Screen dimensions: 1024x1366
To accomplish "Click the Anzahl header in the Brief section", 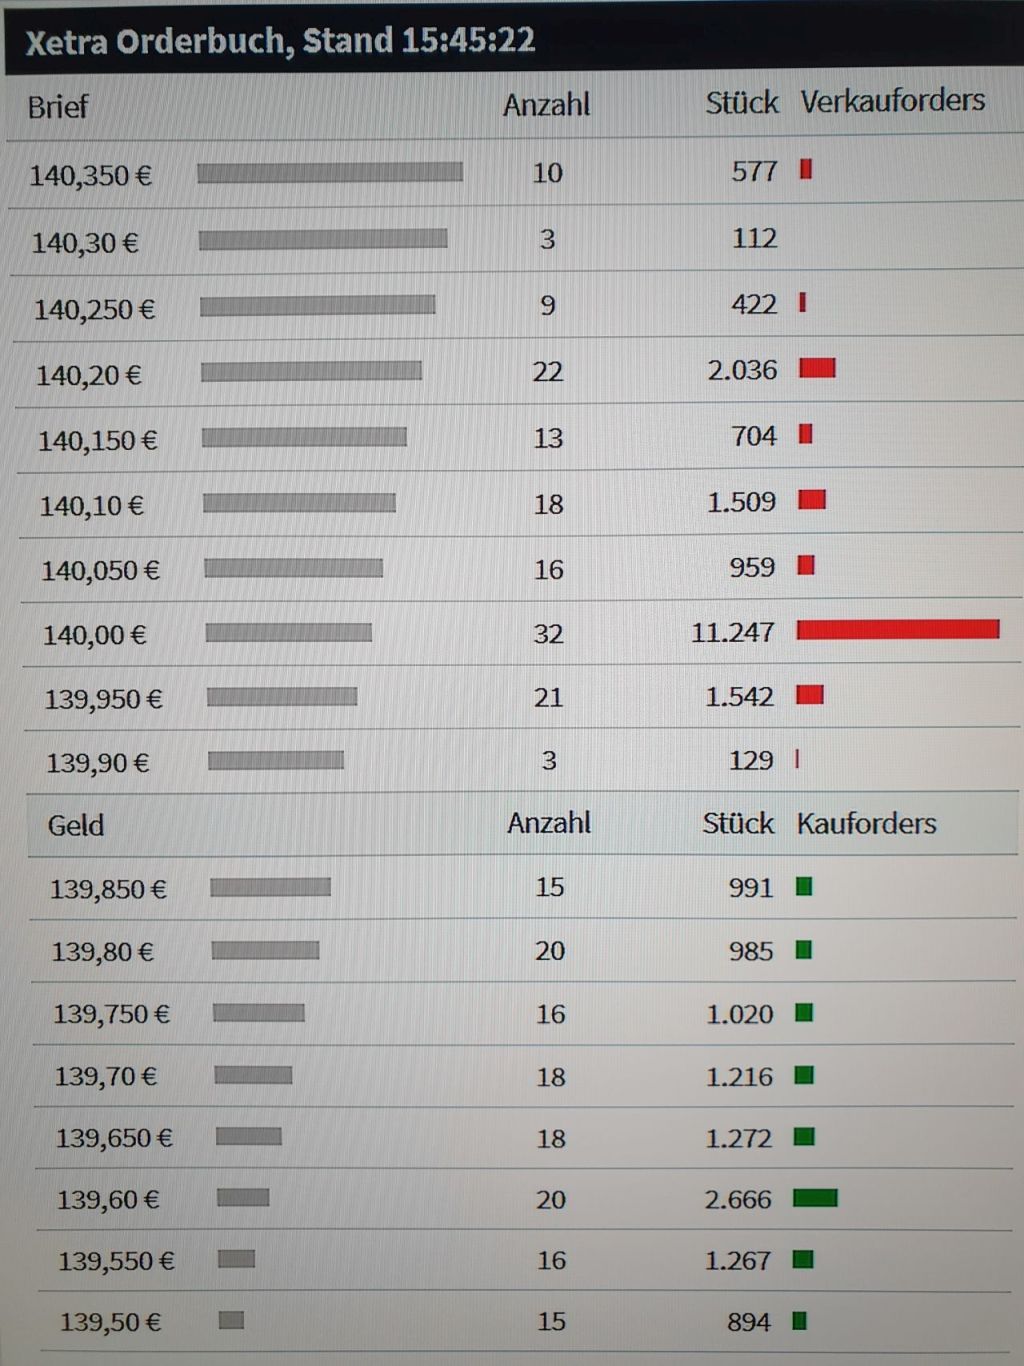I will coord(546,105).
